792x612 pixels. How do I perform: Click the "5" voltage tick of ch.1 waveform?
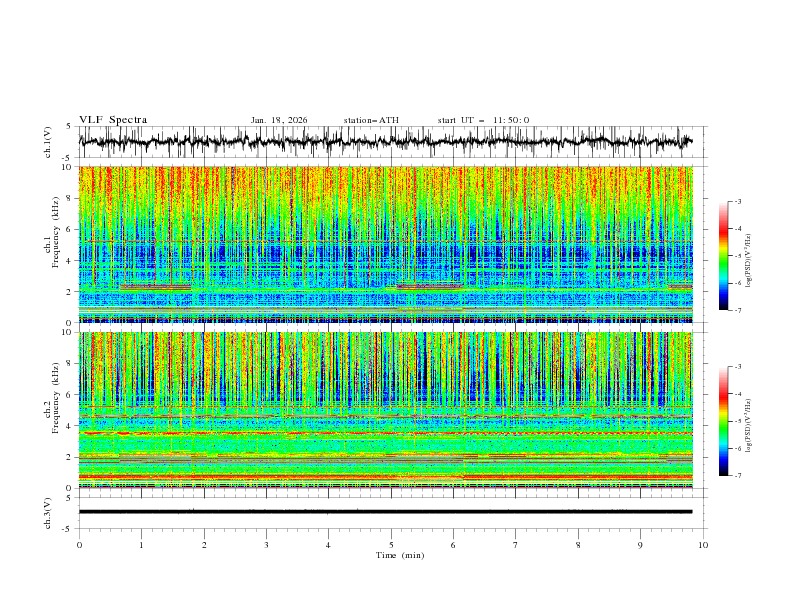click(x=70, y=126)
